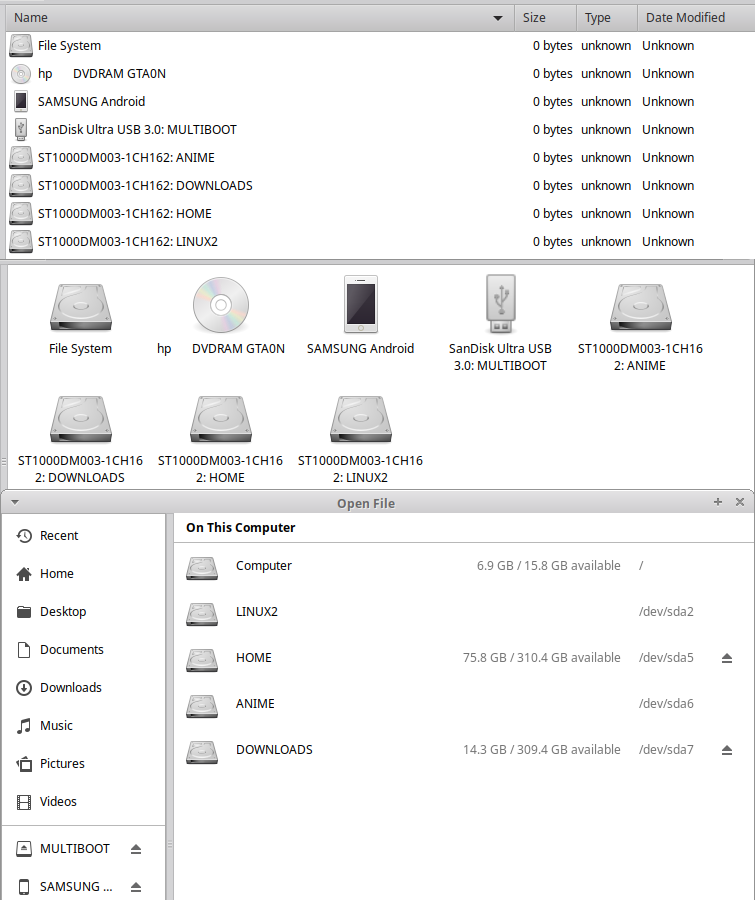Image resolution: width=755 pixels, height=900 pixels.
Task: Open the ANIME drive icon in icon view
Action: [640, 305]
